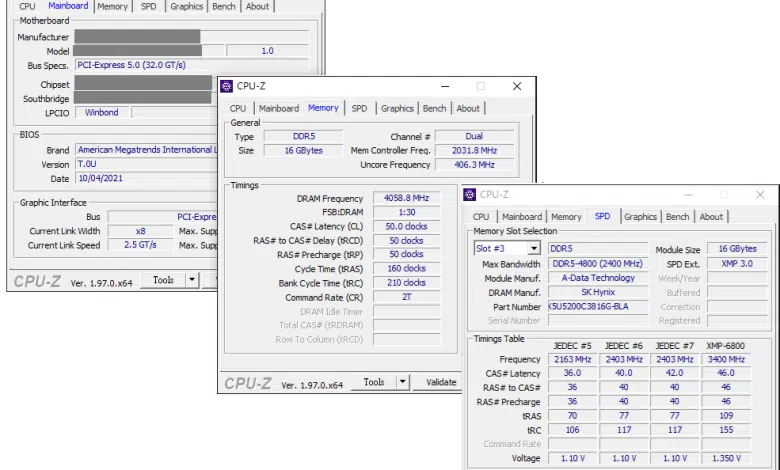Click the Uncore Frequency value 406.3 MHz

(475, 165)
